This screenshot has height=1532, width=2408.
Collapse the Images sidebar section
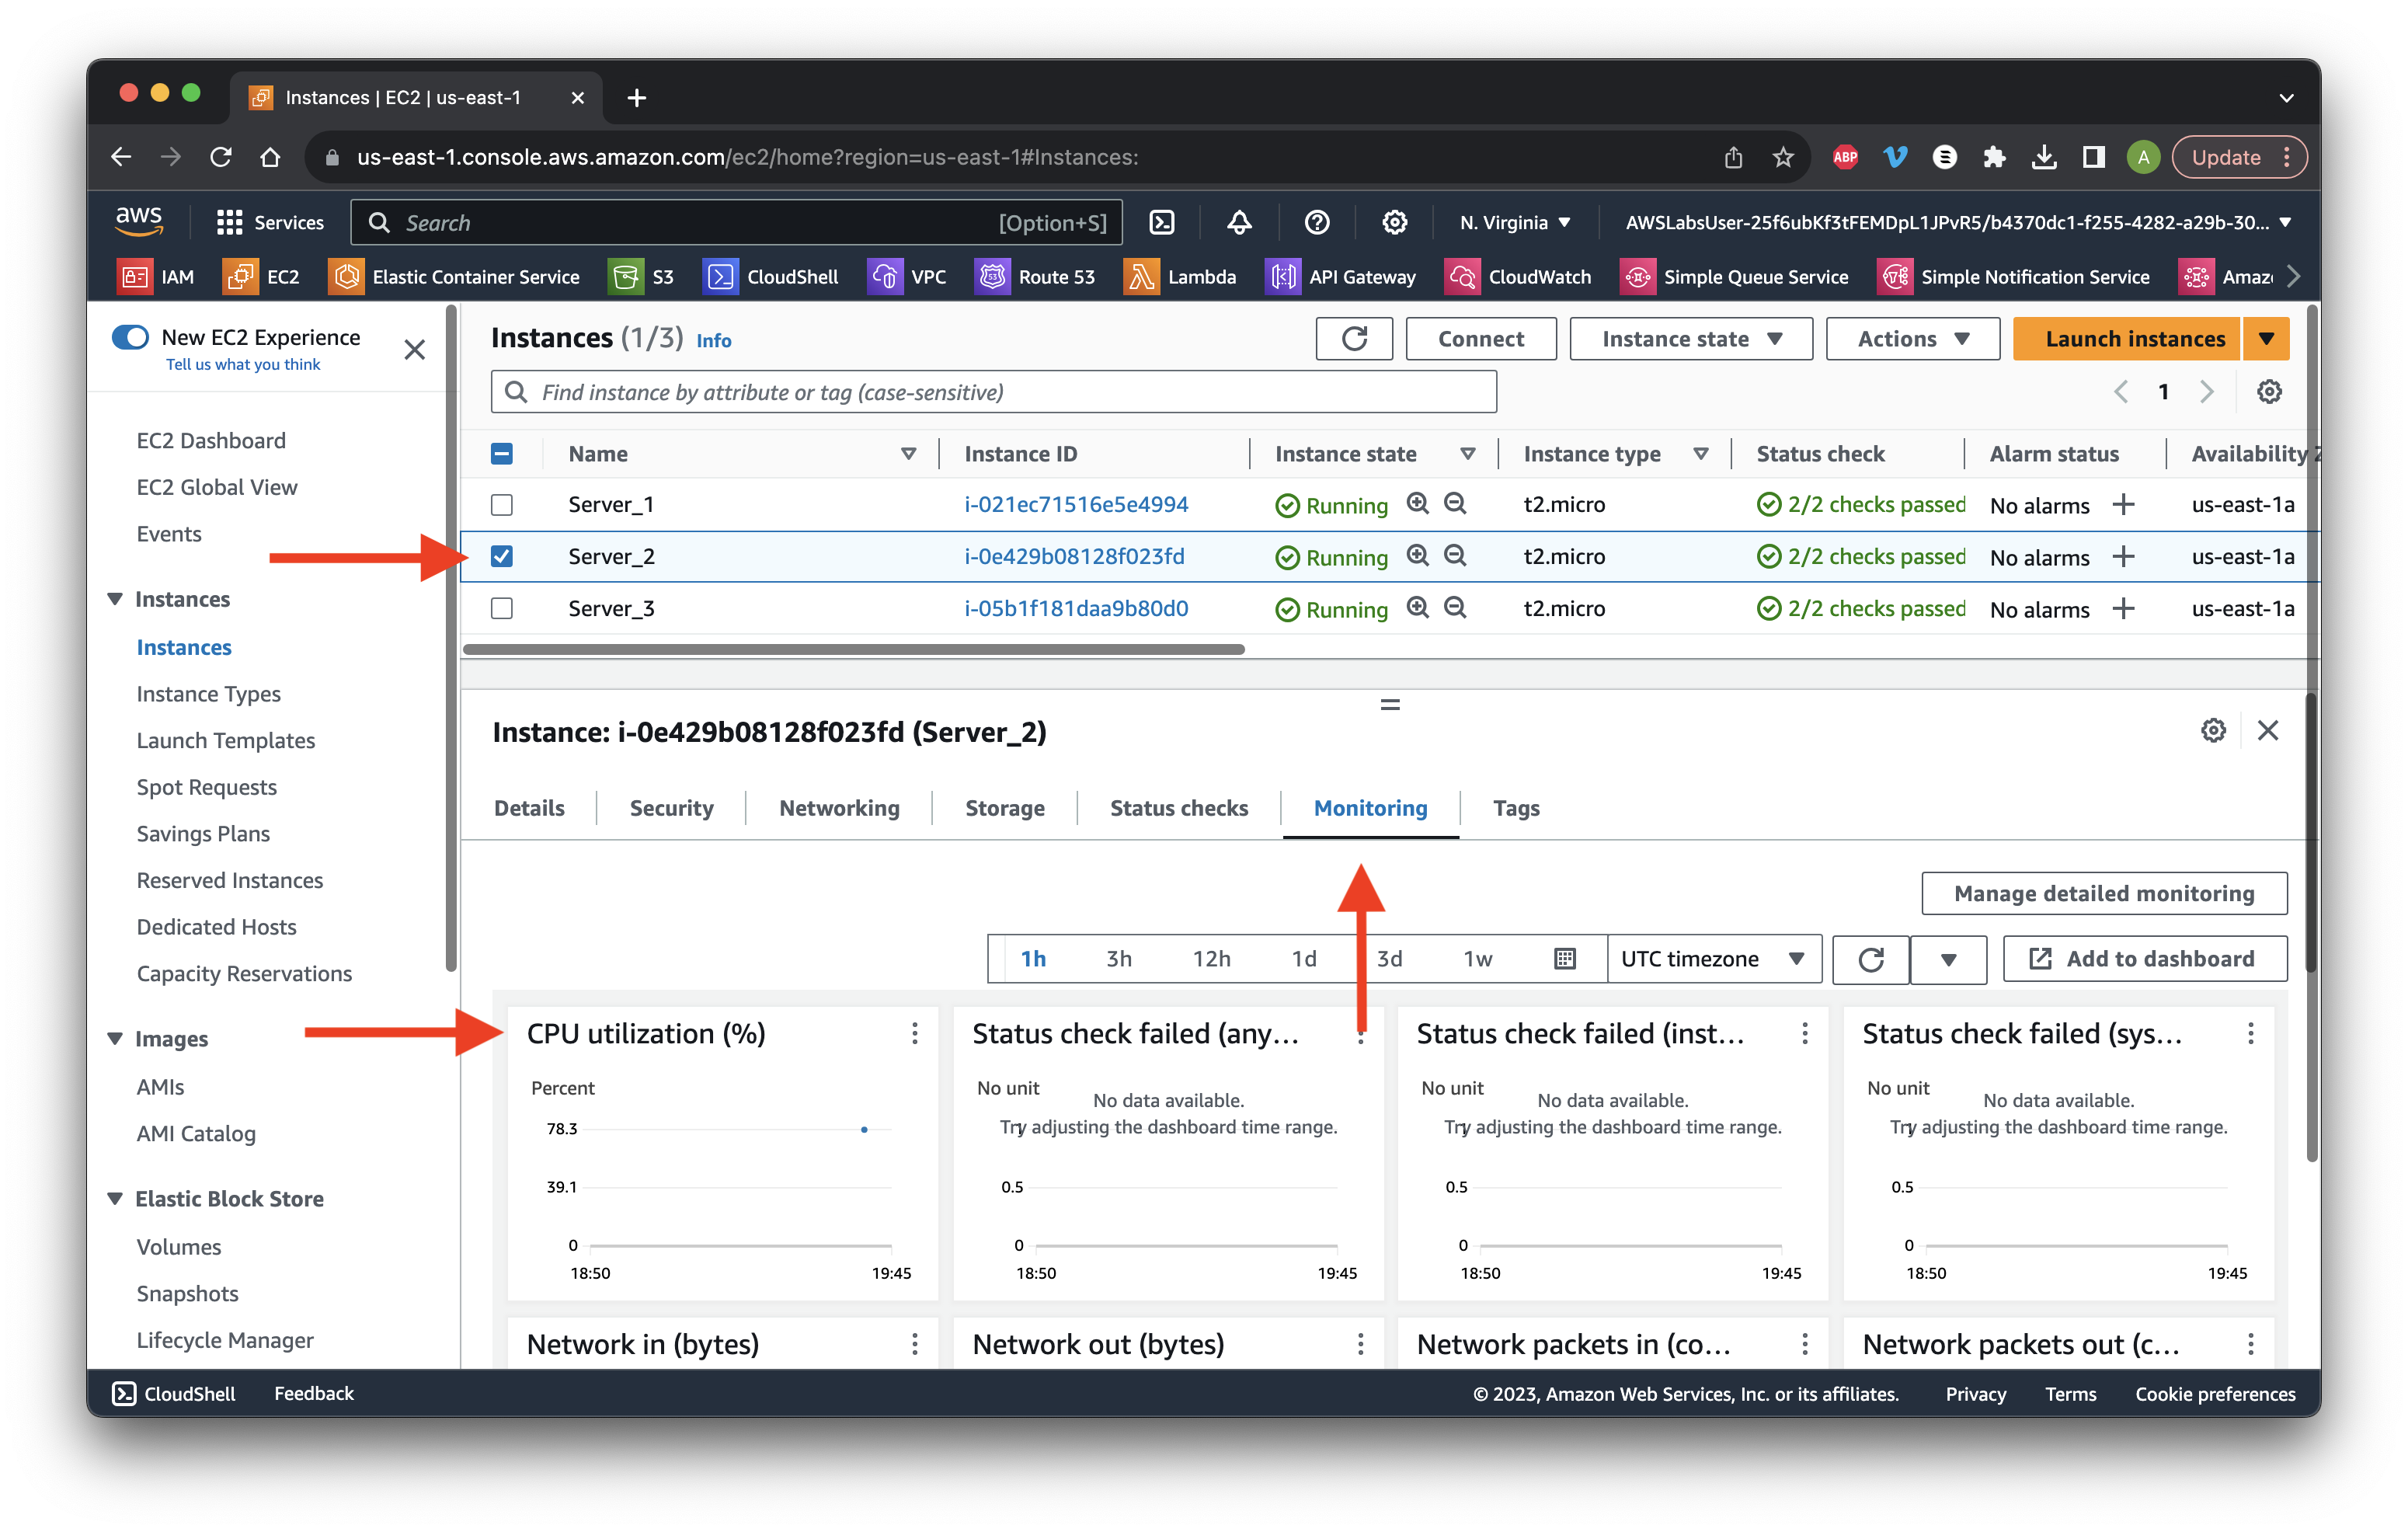click(115, 1039)
